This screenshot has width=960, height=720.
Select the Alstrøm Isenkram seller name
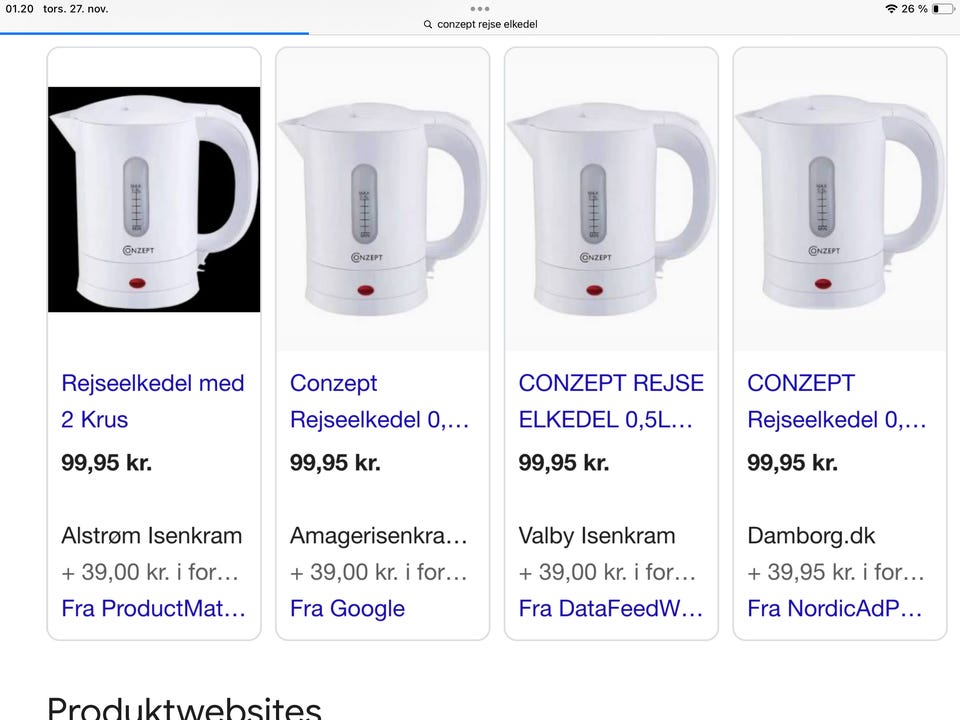[152, 536]
